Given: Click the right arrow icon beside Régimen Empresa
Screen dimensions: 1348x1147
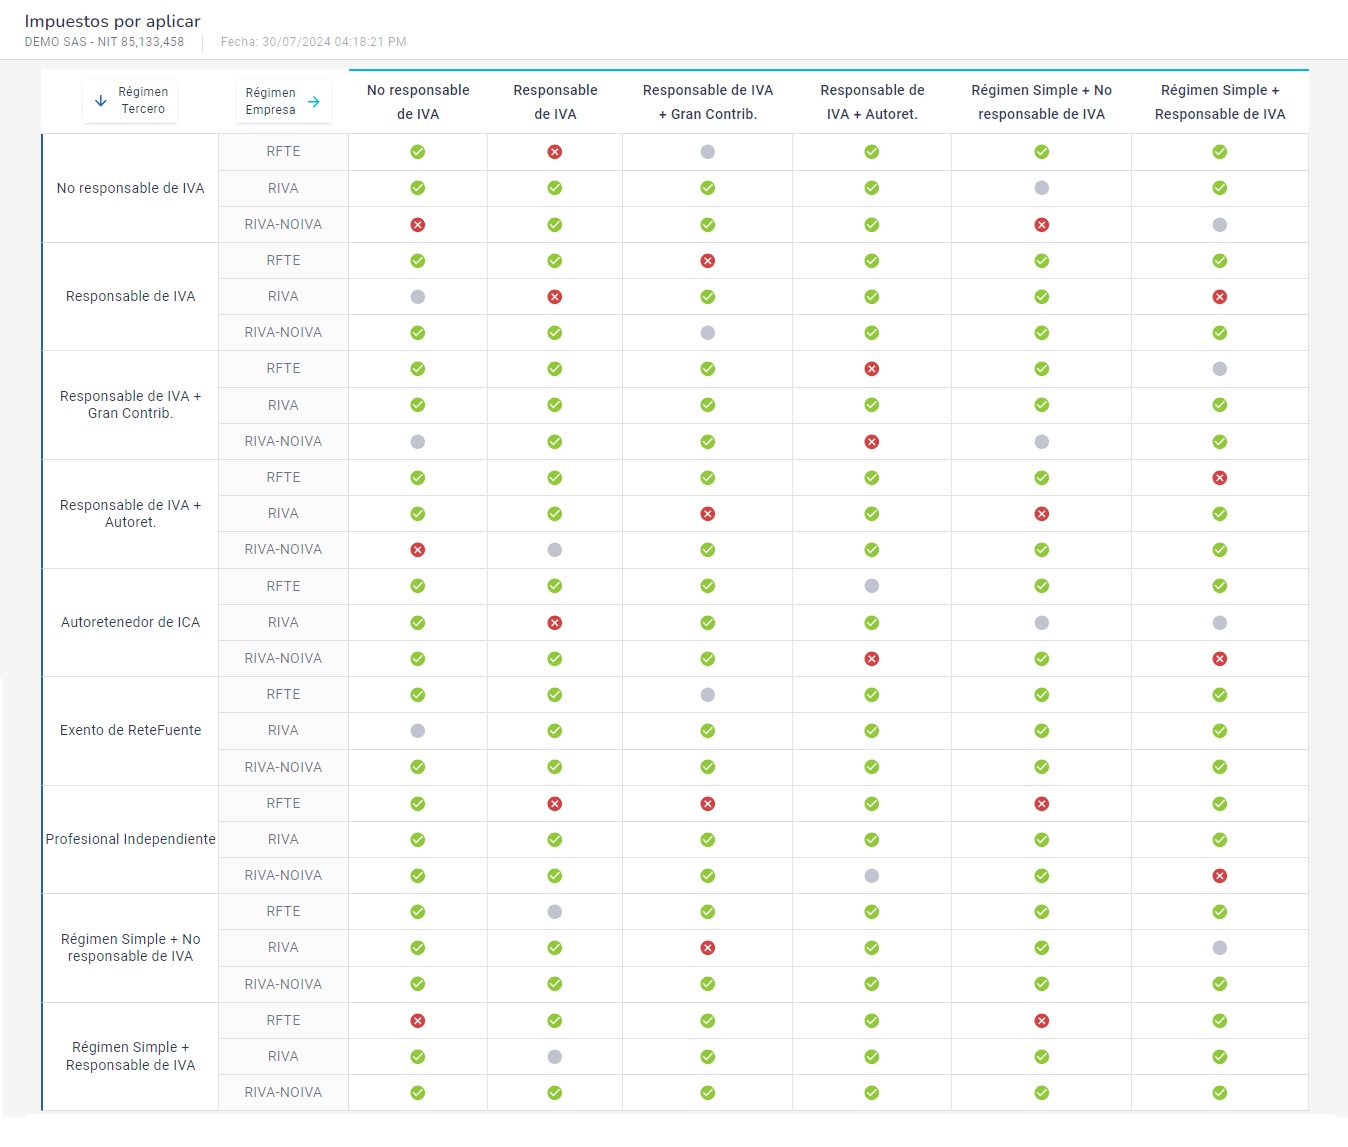Looking at the screenshot, I should tap(314, 101).
